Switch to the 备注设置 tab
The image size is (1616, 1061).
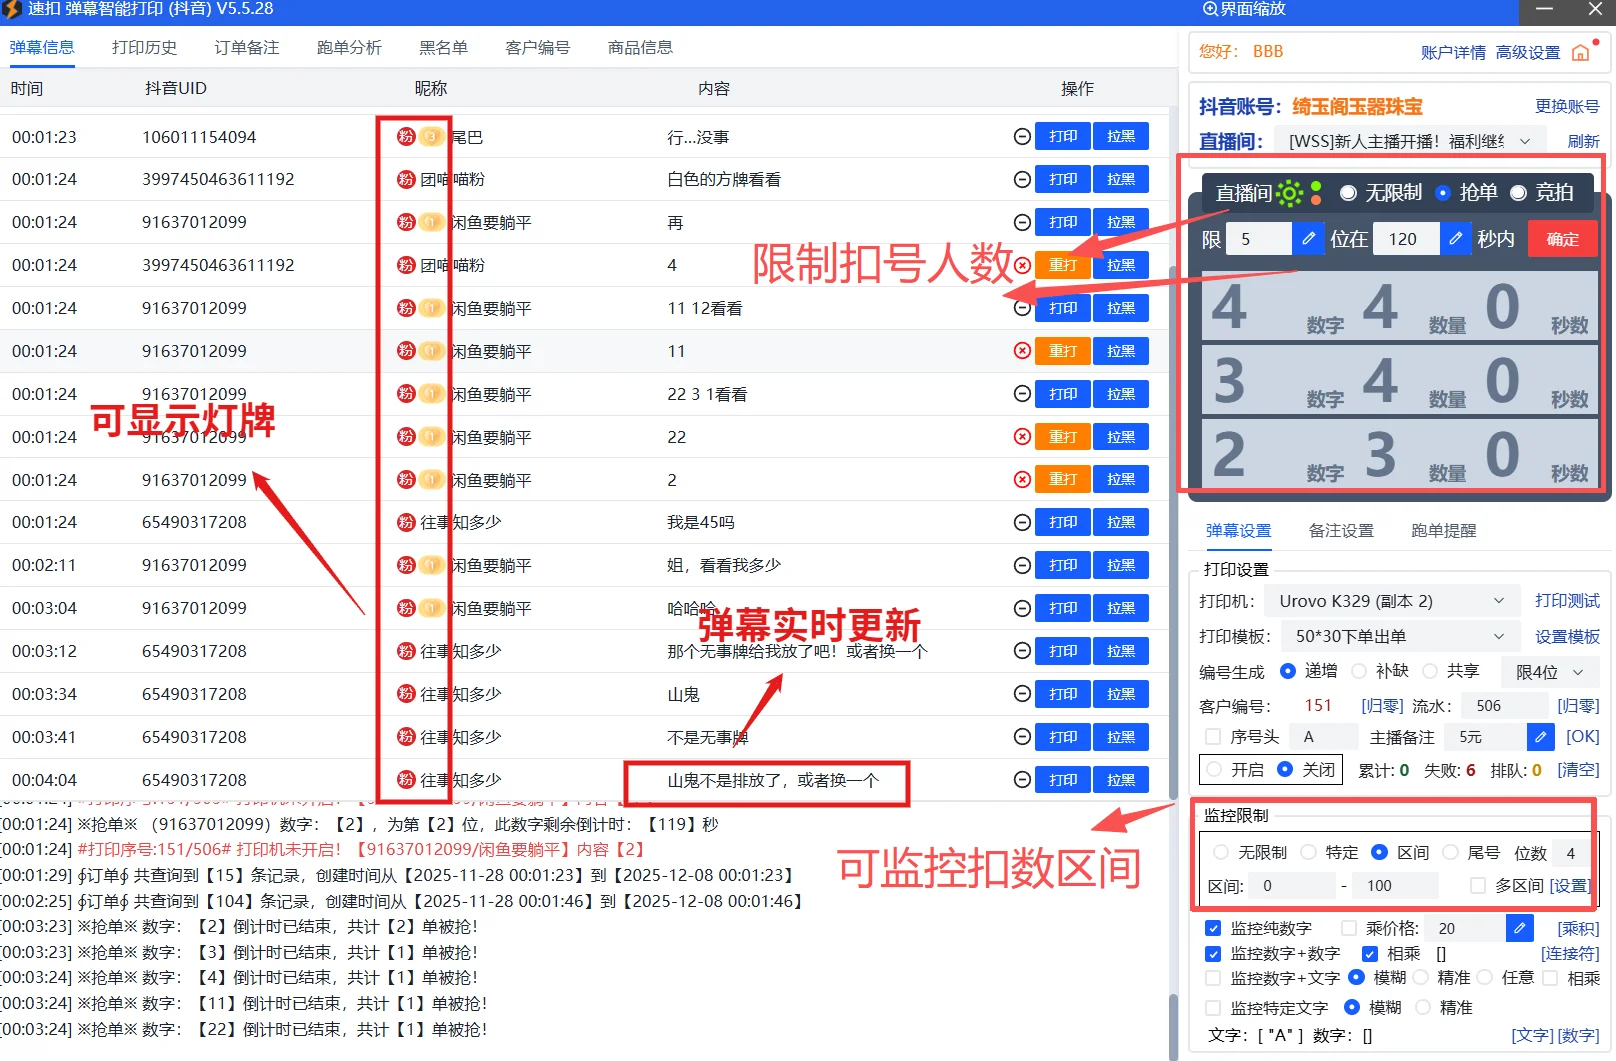1341,531
